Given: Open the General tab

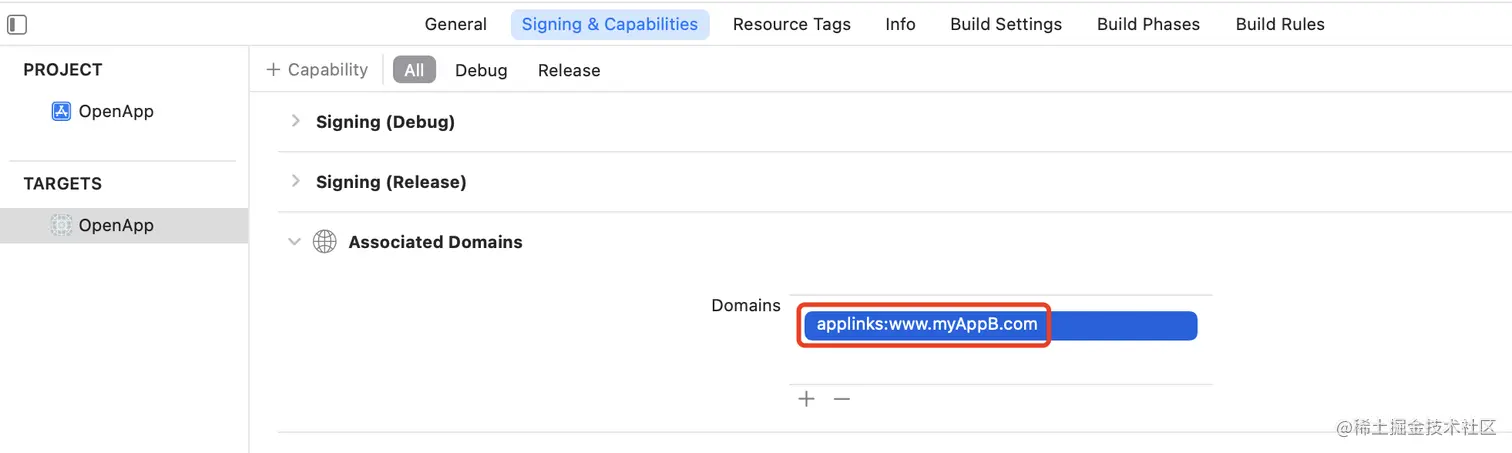Looking at the screenshot, I should (x=456, y=24).
